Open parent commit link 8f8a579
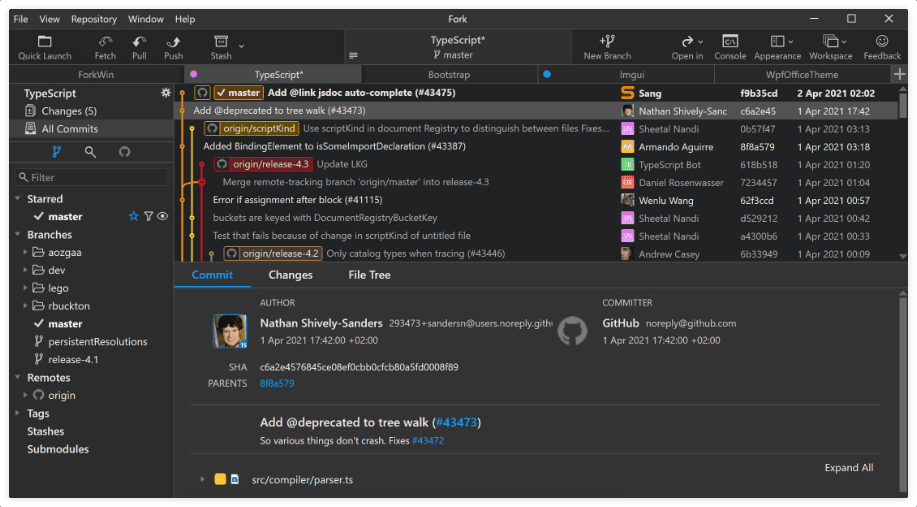This screenshot has height=507, width=917. (277, 384)
